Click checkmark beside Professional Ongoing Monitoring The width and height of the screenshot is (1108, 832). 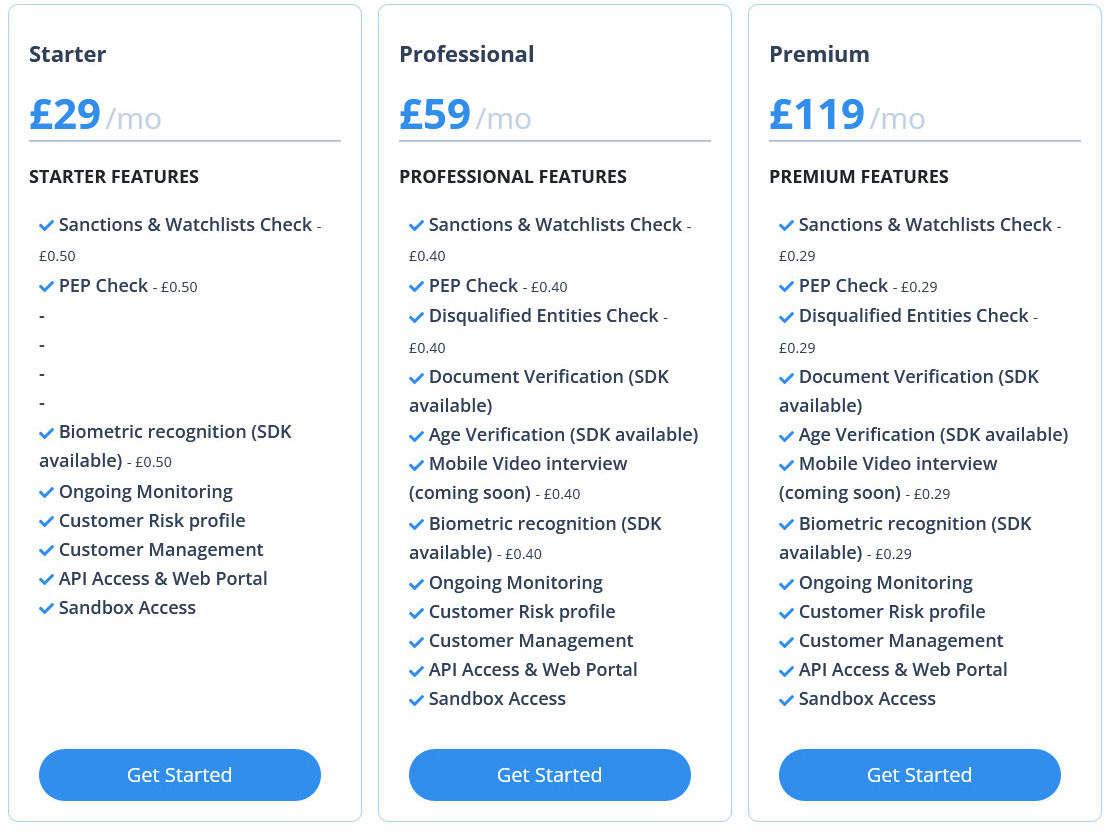416,584
